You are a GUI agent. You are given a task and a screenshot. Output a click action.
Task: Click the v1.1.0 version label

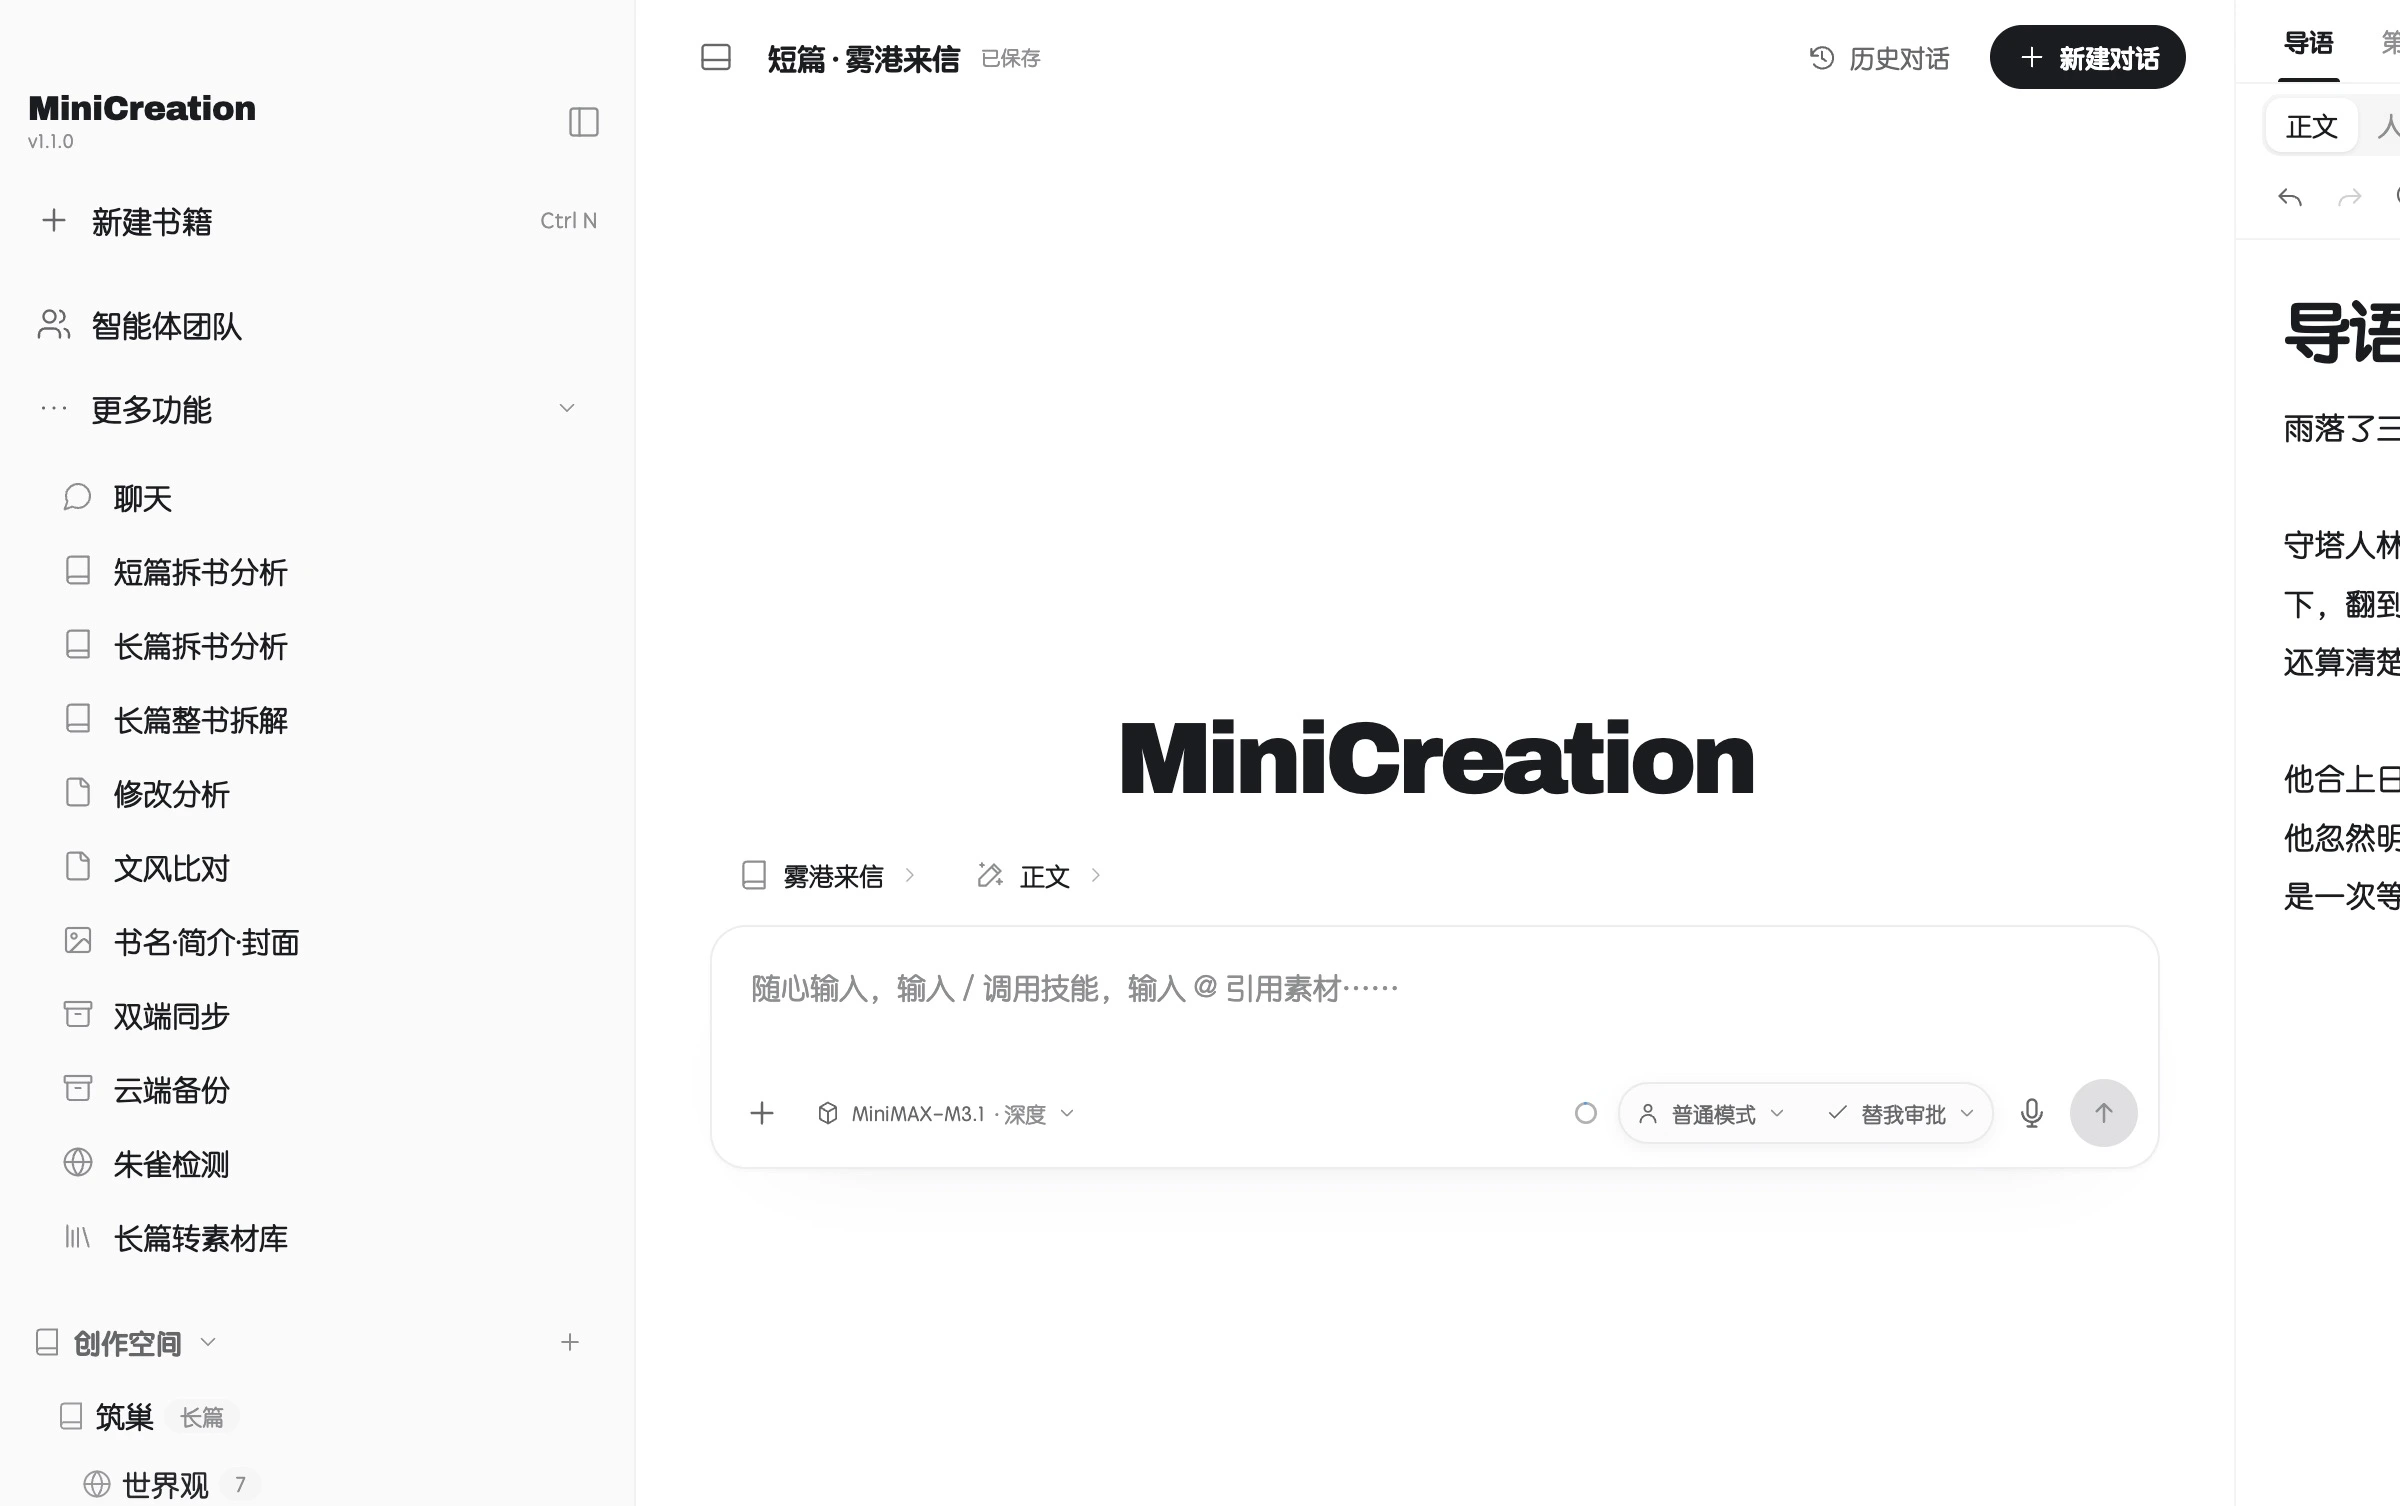[51, 141]
